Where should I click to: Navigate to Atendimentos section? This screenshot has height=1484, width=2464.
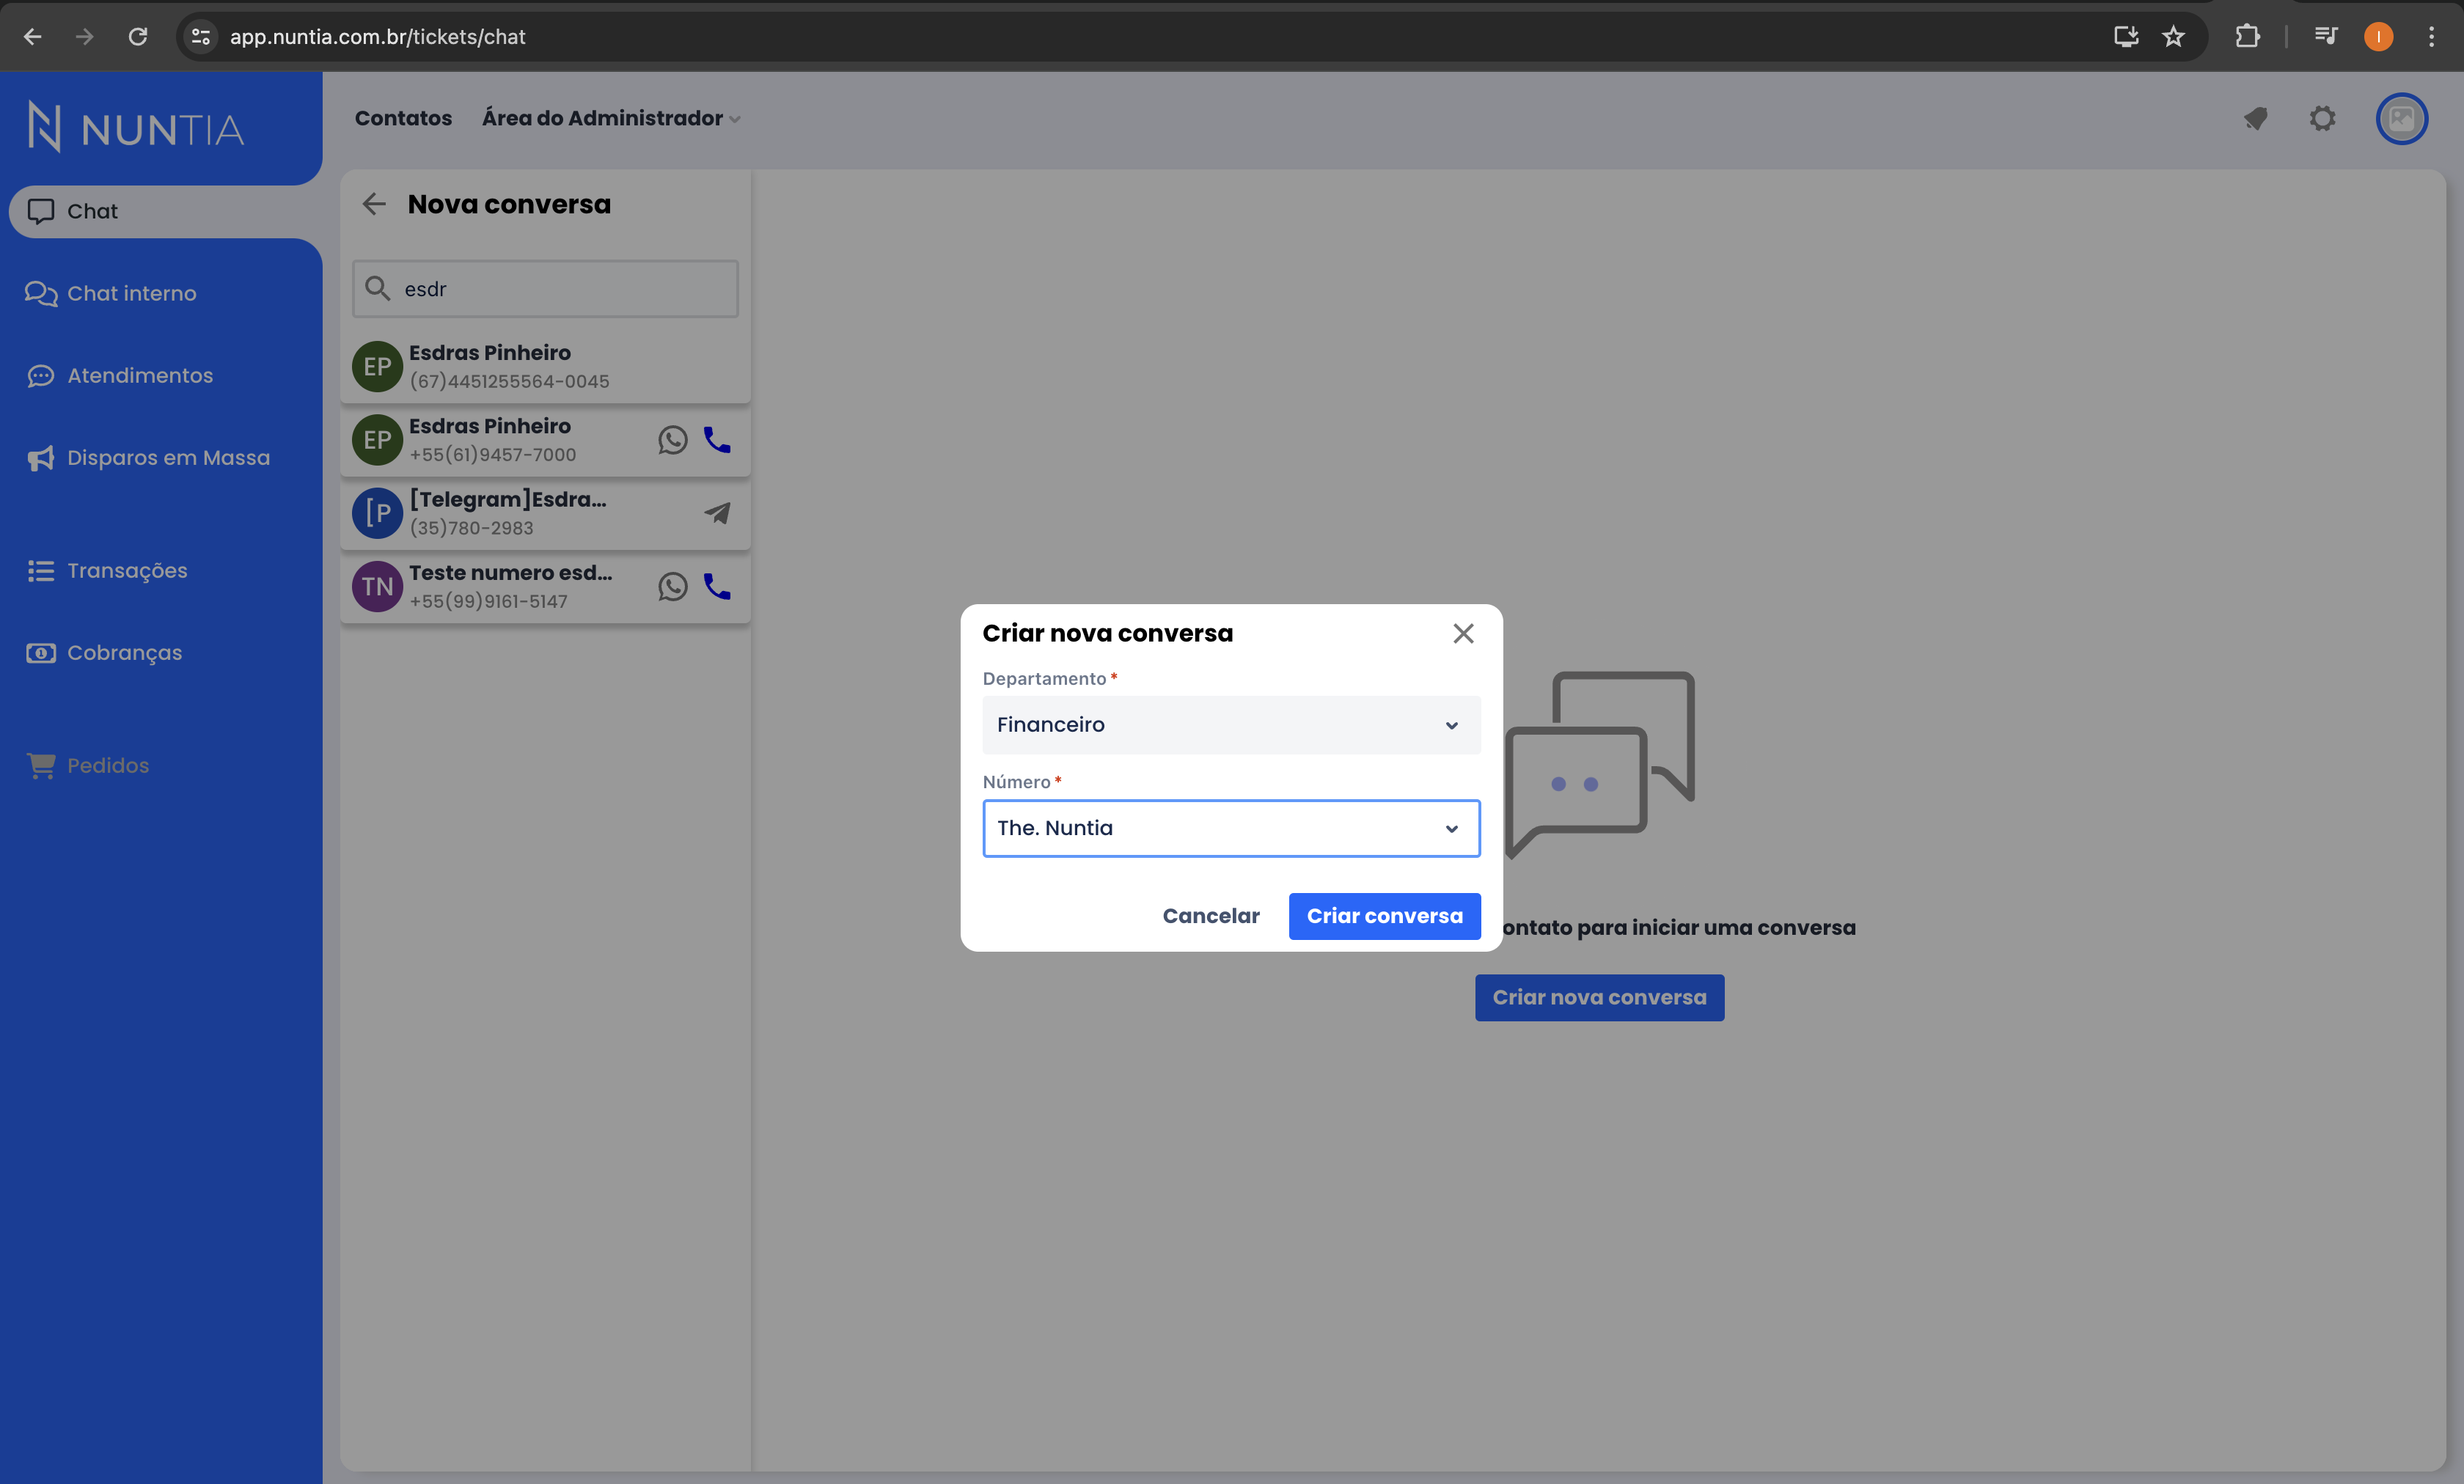click(139, 375)
